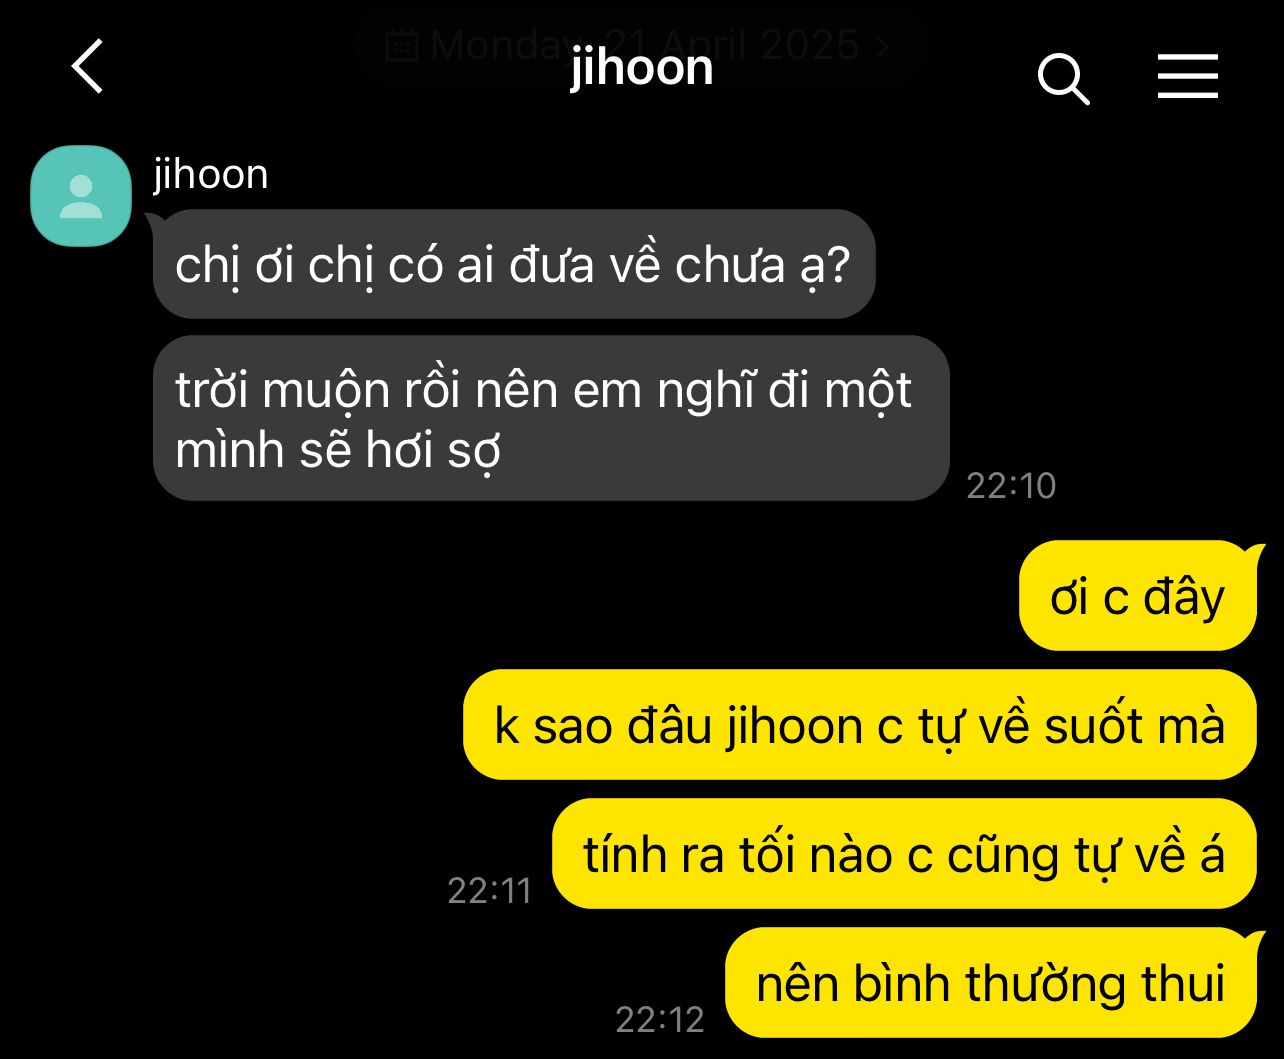
Task: Expand the chevron beside 21 April 2025
Action: coord(881,46)
